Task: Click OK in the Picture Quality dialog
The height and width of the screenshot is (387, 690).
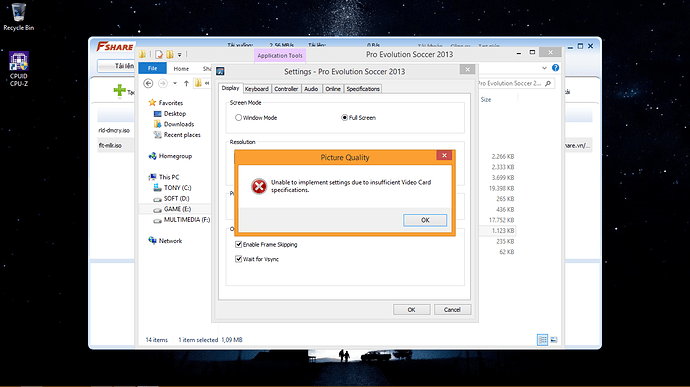Action: coord(425,220)
